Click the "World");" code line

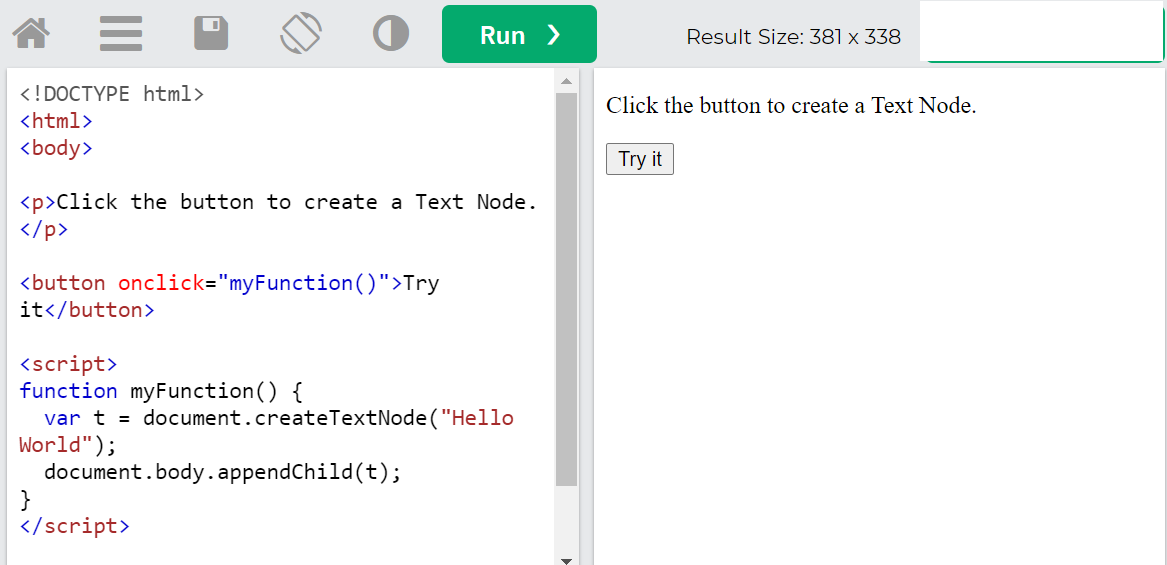click(68, 445)
